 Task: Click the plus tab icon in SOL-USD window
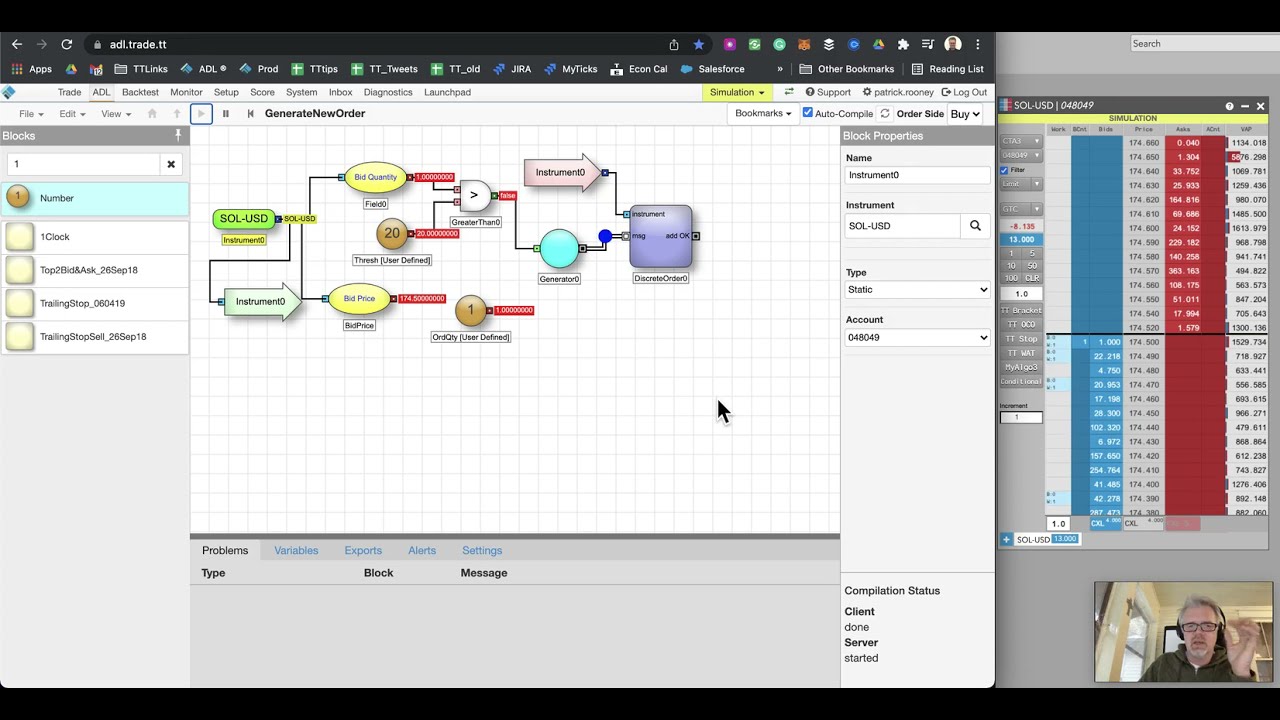[1006, 539]
